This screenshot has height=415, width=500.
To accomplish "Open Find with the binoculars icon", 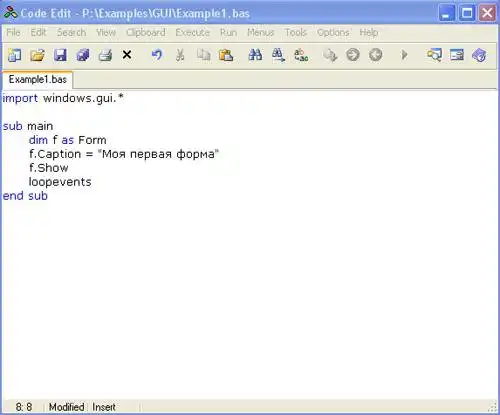I will (255, 55).
